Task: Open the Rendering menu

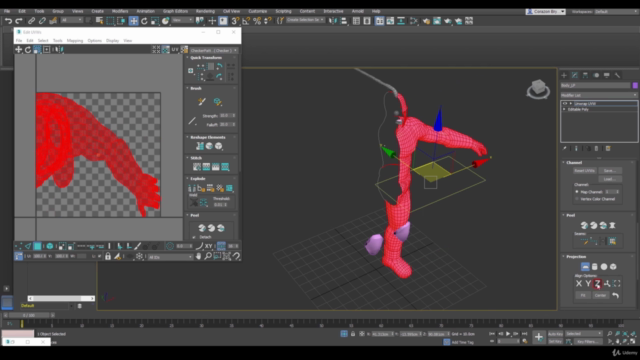Action: (205, 11)
